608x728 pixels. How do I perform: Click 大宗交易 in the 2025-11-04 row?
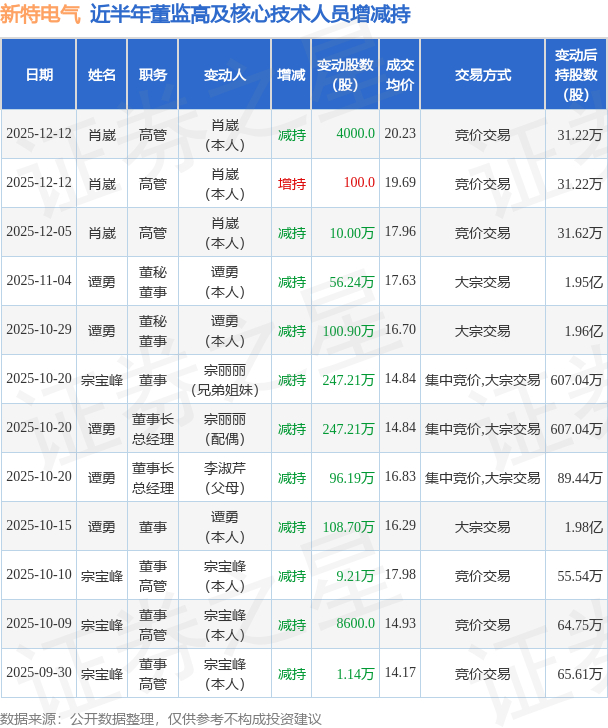point(483,282)
